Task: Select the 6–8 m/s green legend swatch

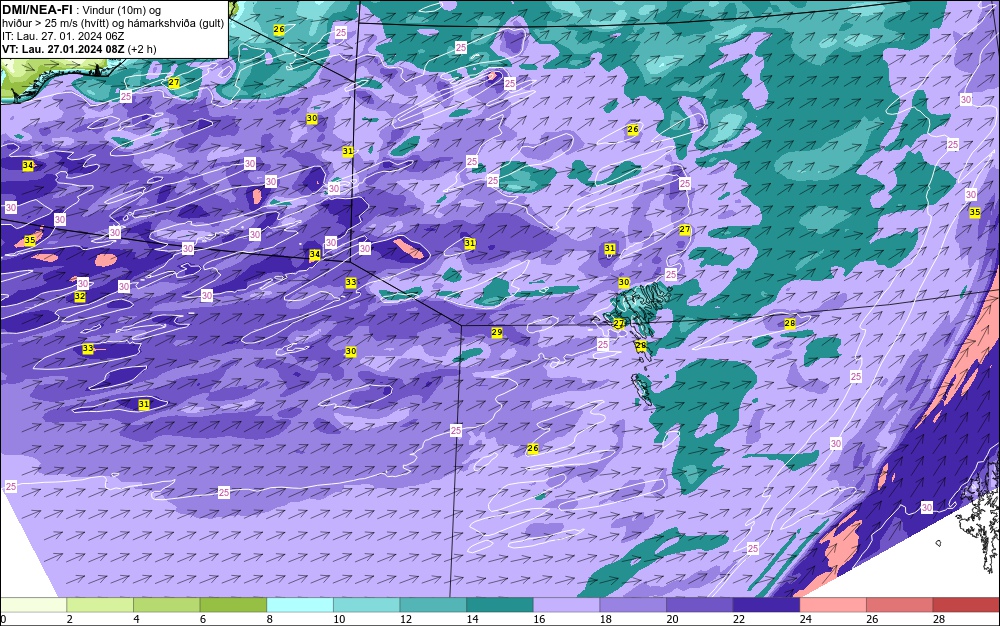Action: coord(233,605)
